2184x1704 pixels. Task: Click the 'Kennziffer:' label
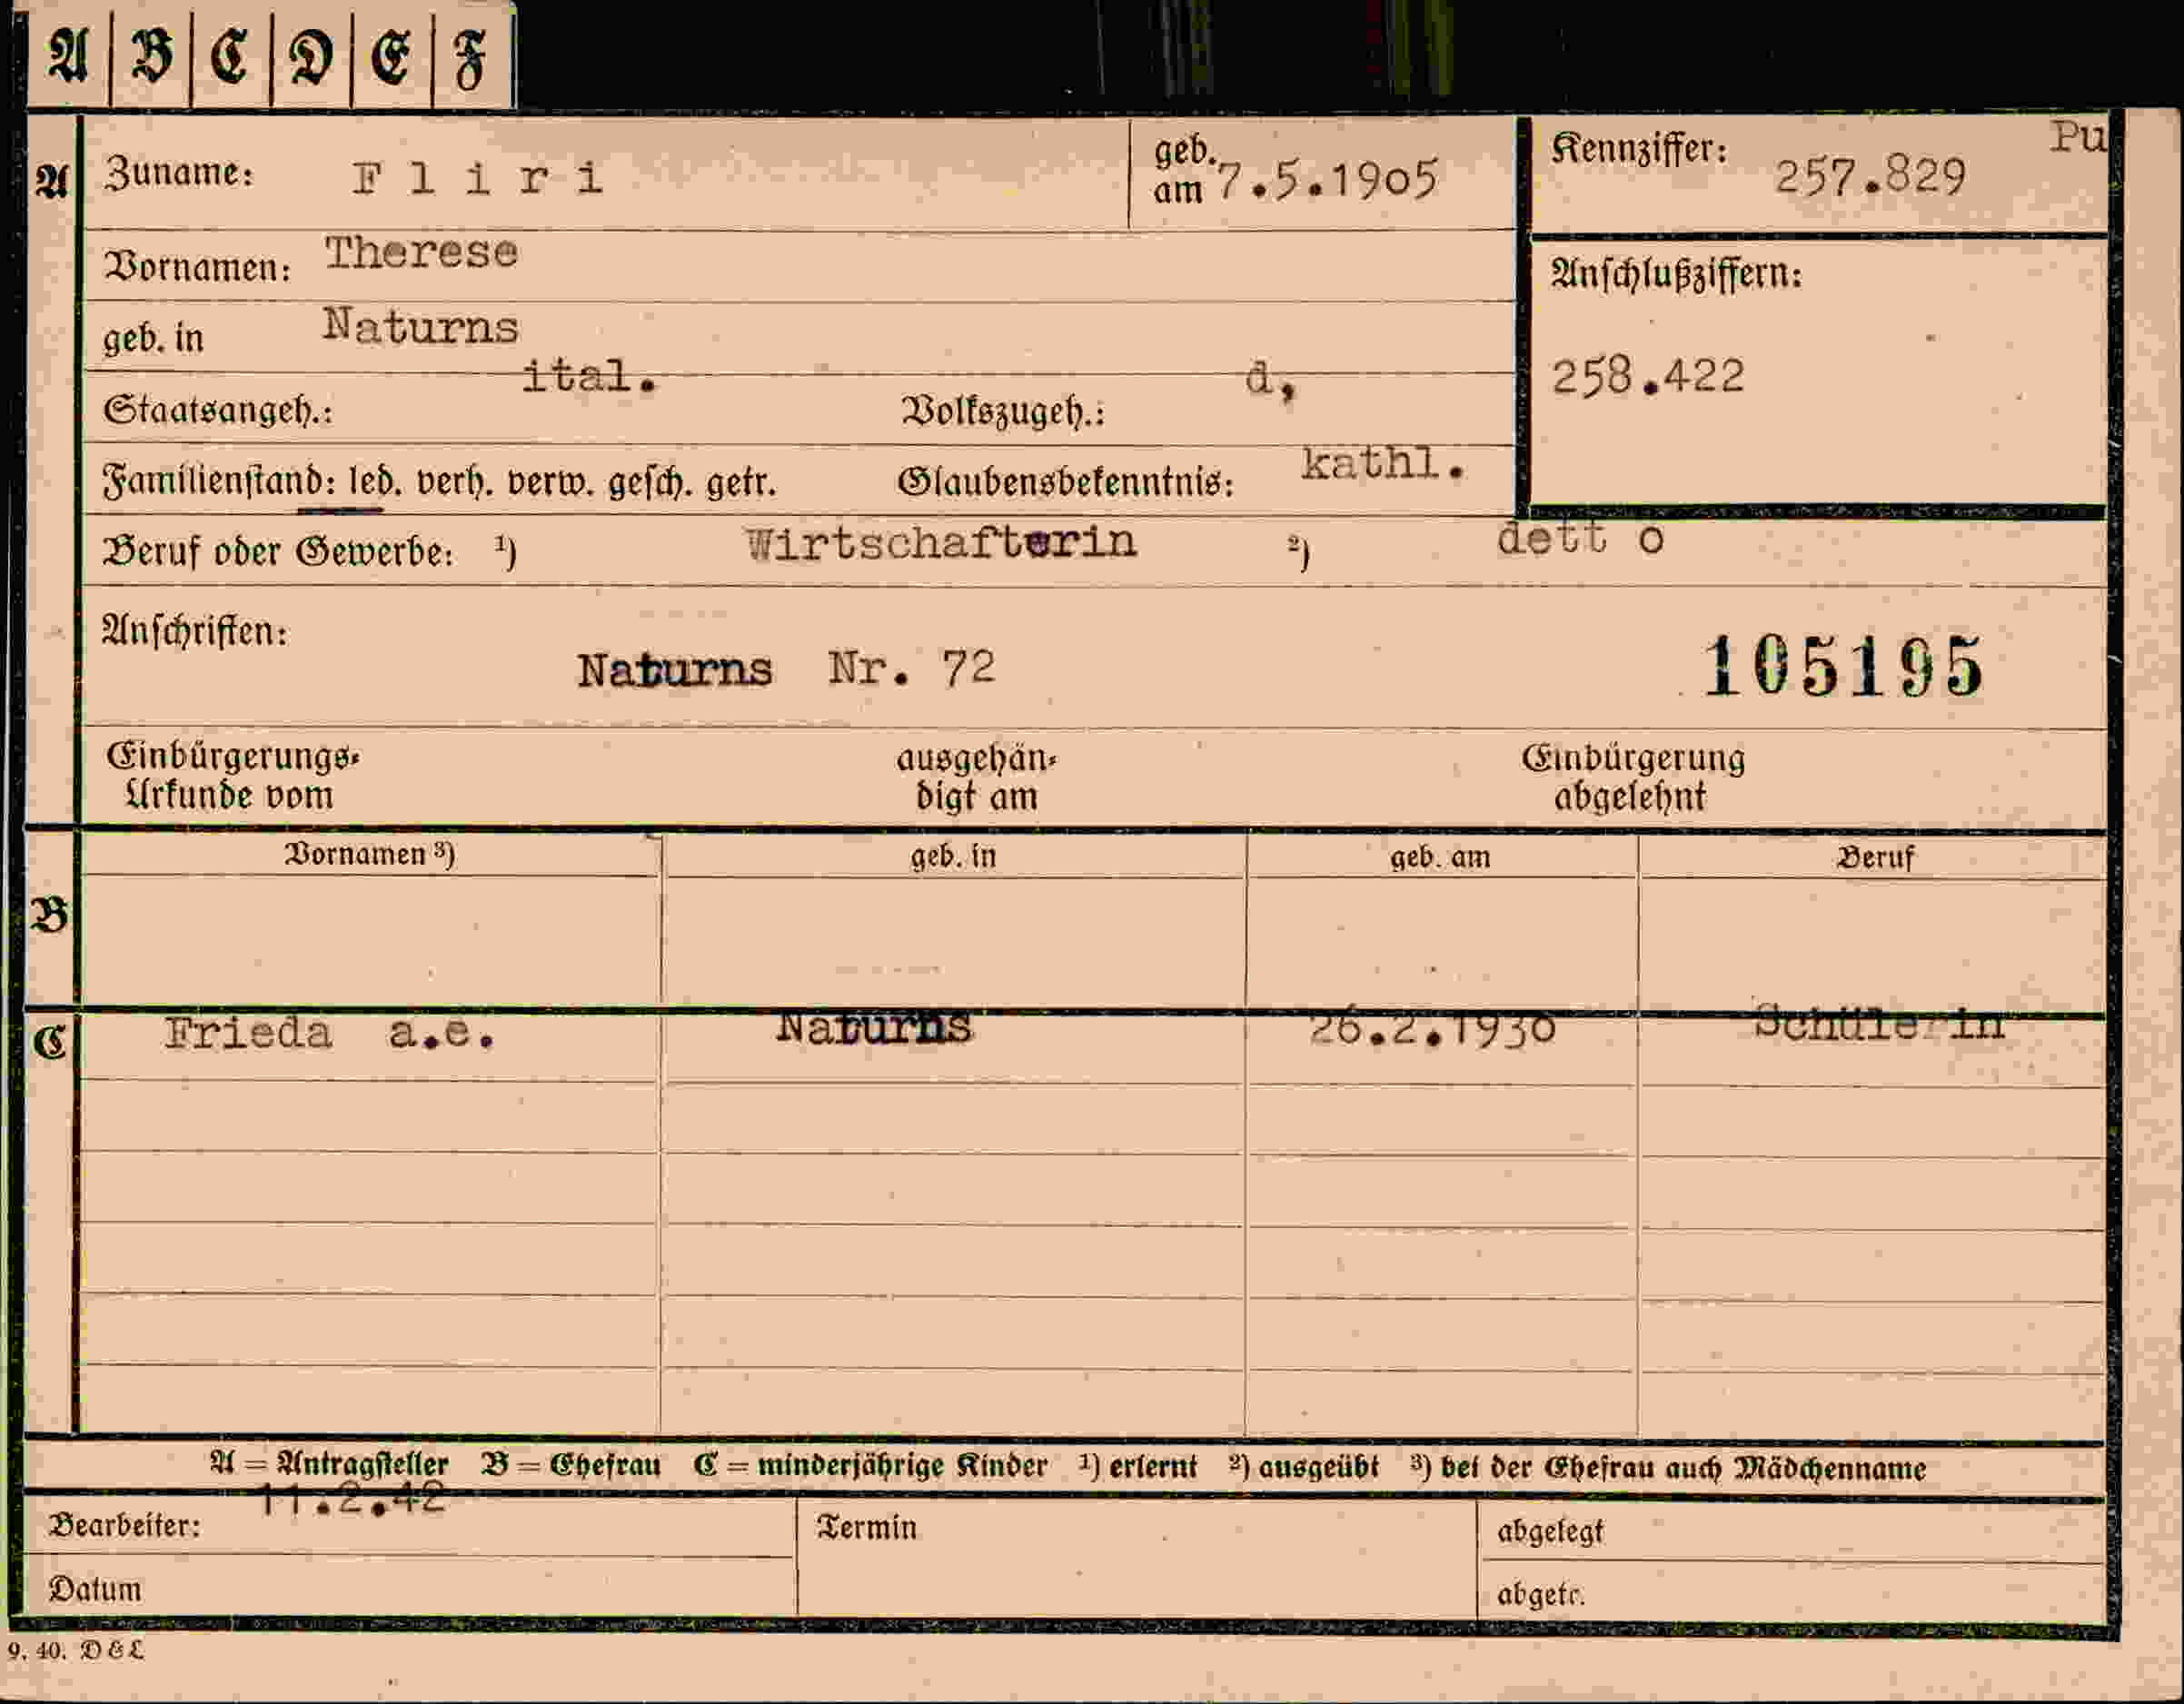click(x=1639, y=149)
